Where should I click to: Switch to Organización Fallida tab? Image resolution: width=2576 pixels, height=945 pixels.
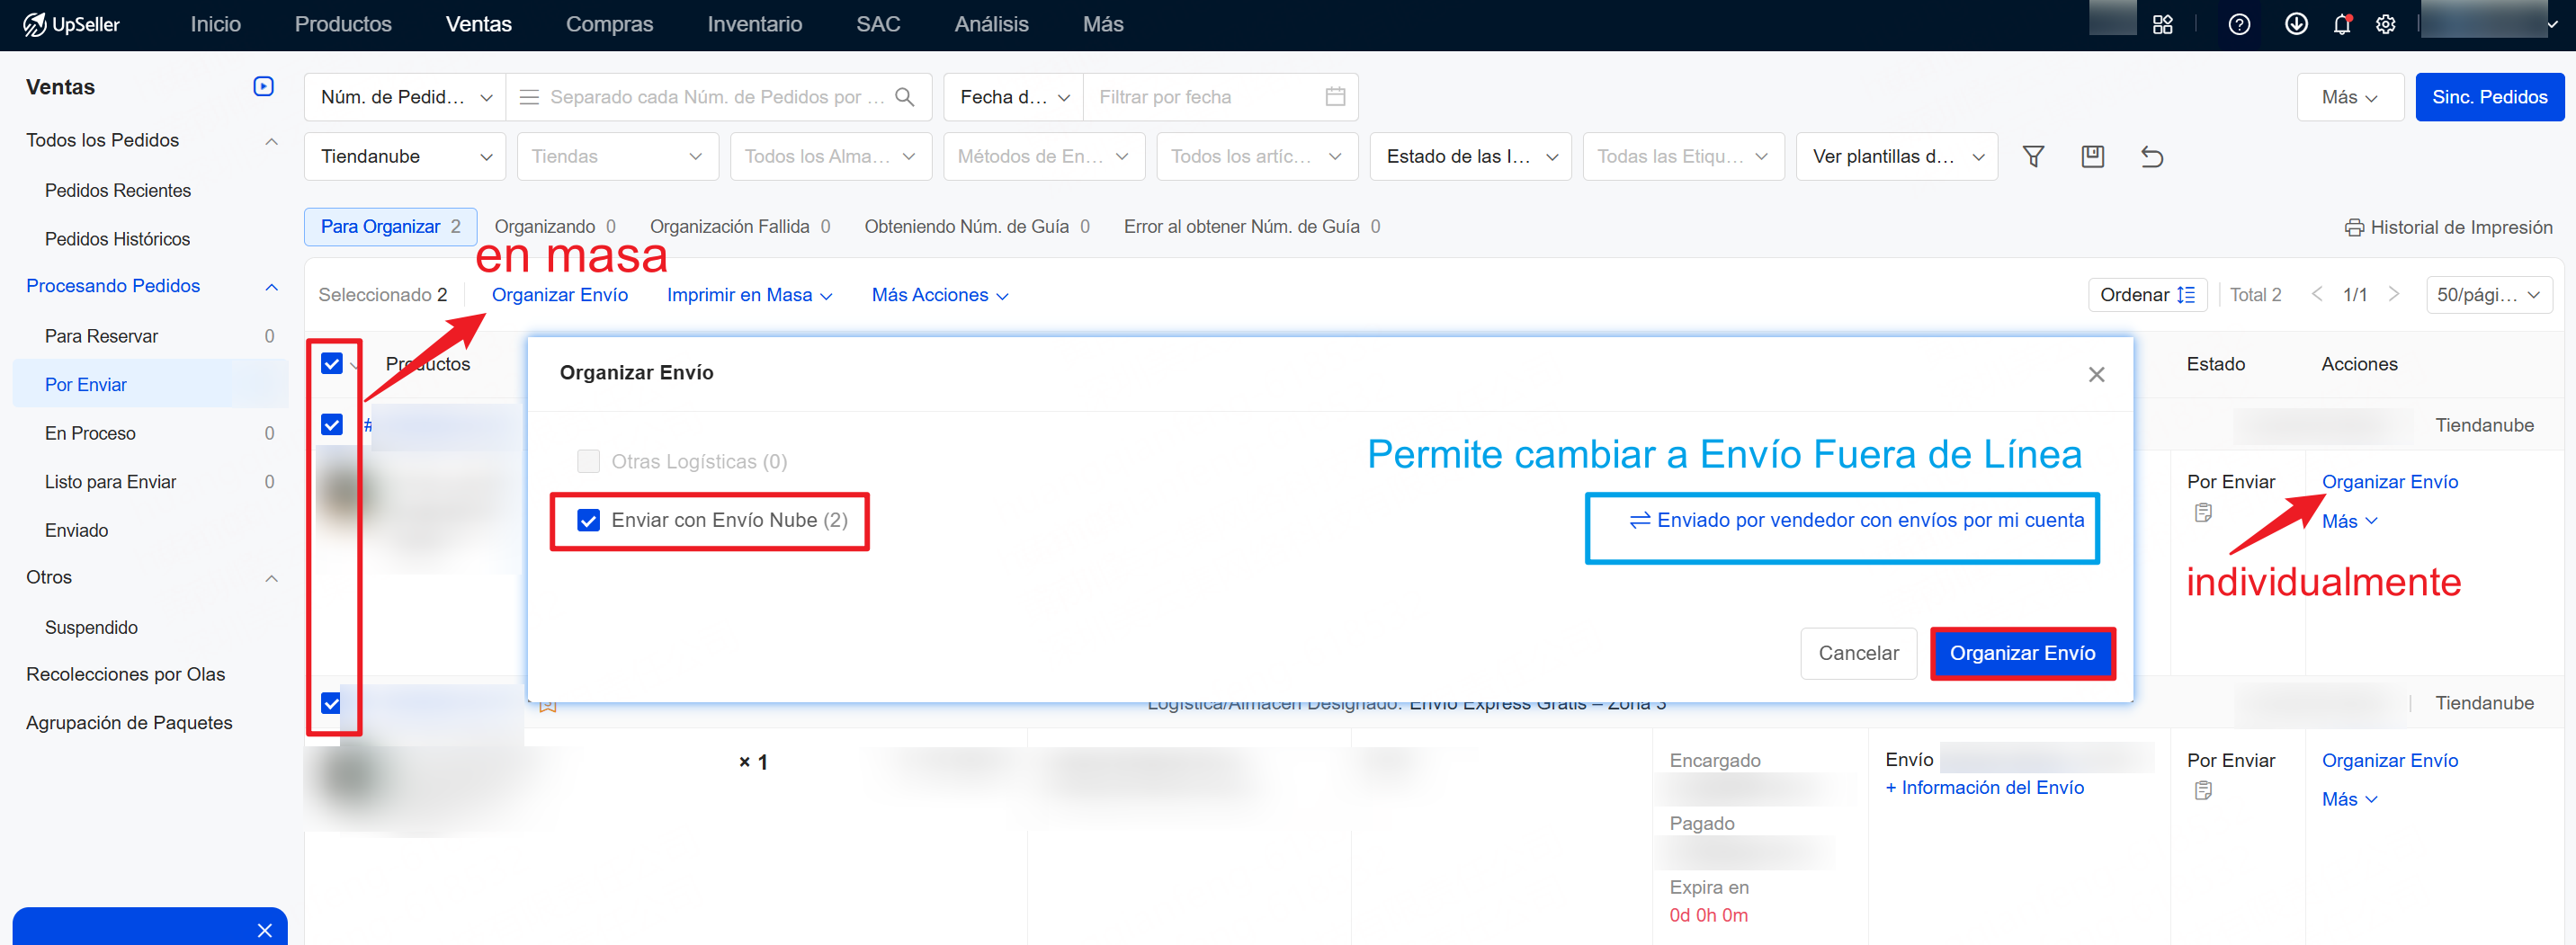coord(740,227)
